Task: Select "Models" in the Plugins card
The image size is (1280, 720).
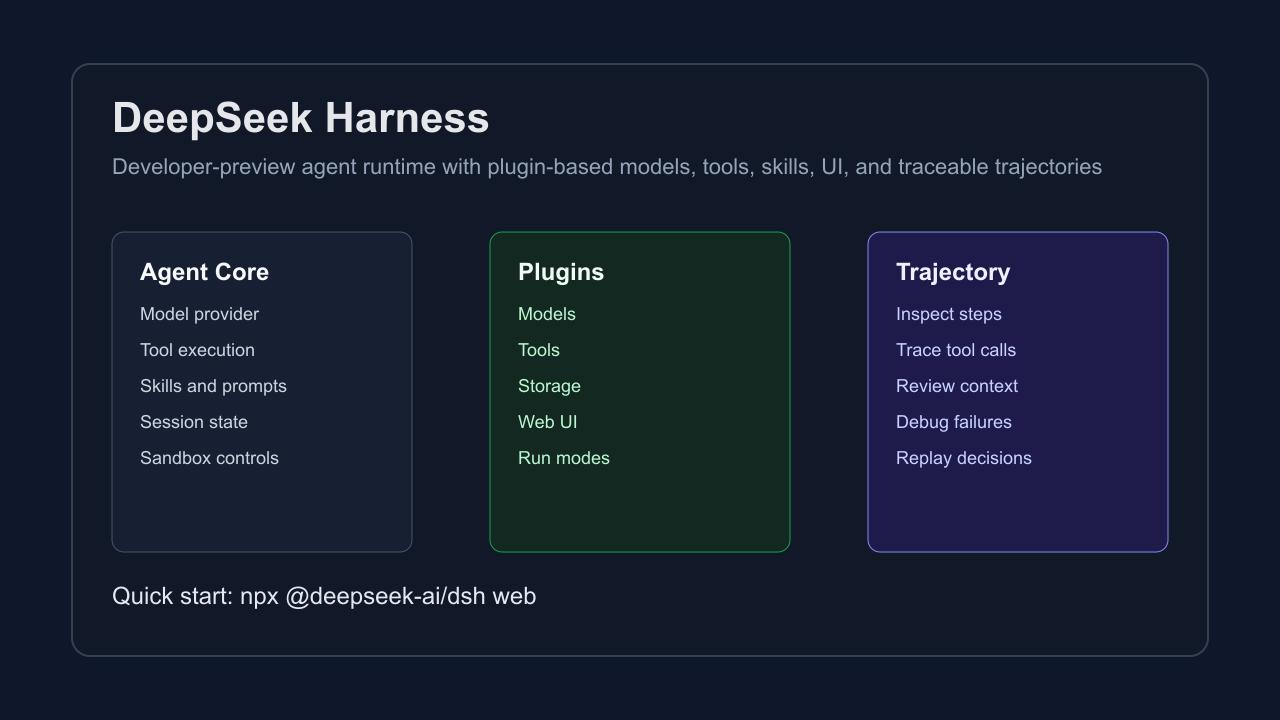Action: tap(547, 314)
